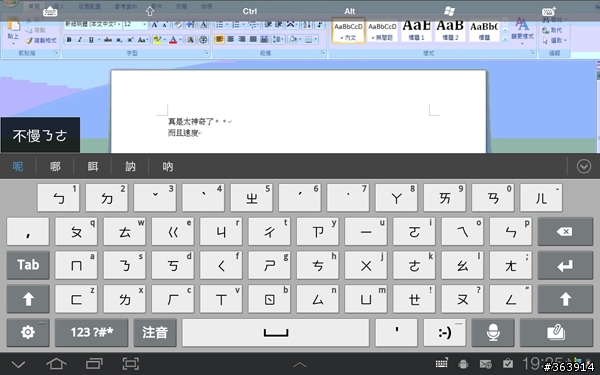
Task: Apply subscript formatting
Action: point(119,40)
